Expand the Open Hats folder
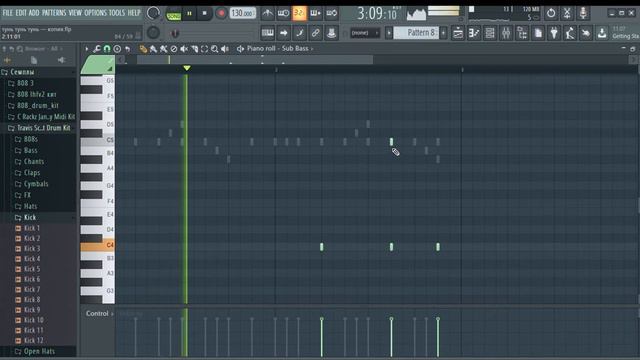640x360 pixels. coord(39,351)
